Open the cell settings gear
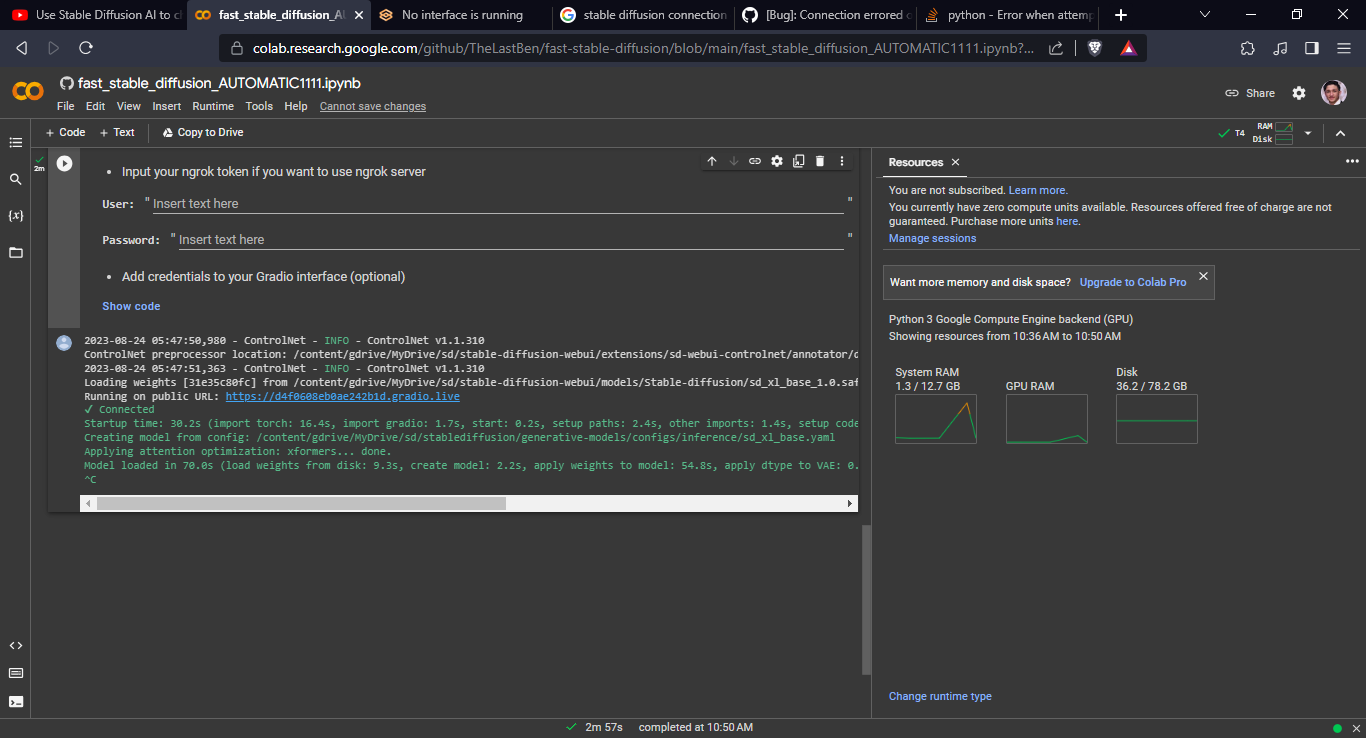Viewport: 1366px width, 738px height. pyautogui.click(x=777, y=160)
